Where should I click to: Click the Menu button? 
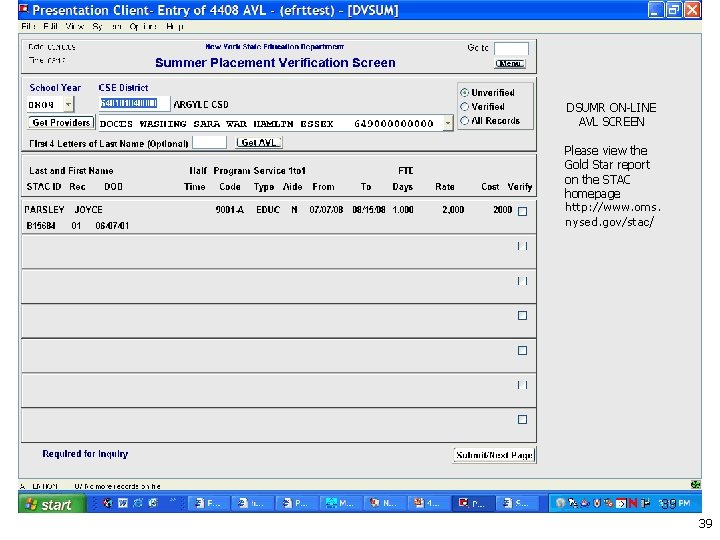click(510, 63)
